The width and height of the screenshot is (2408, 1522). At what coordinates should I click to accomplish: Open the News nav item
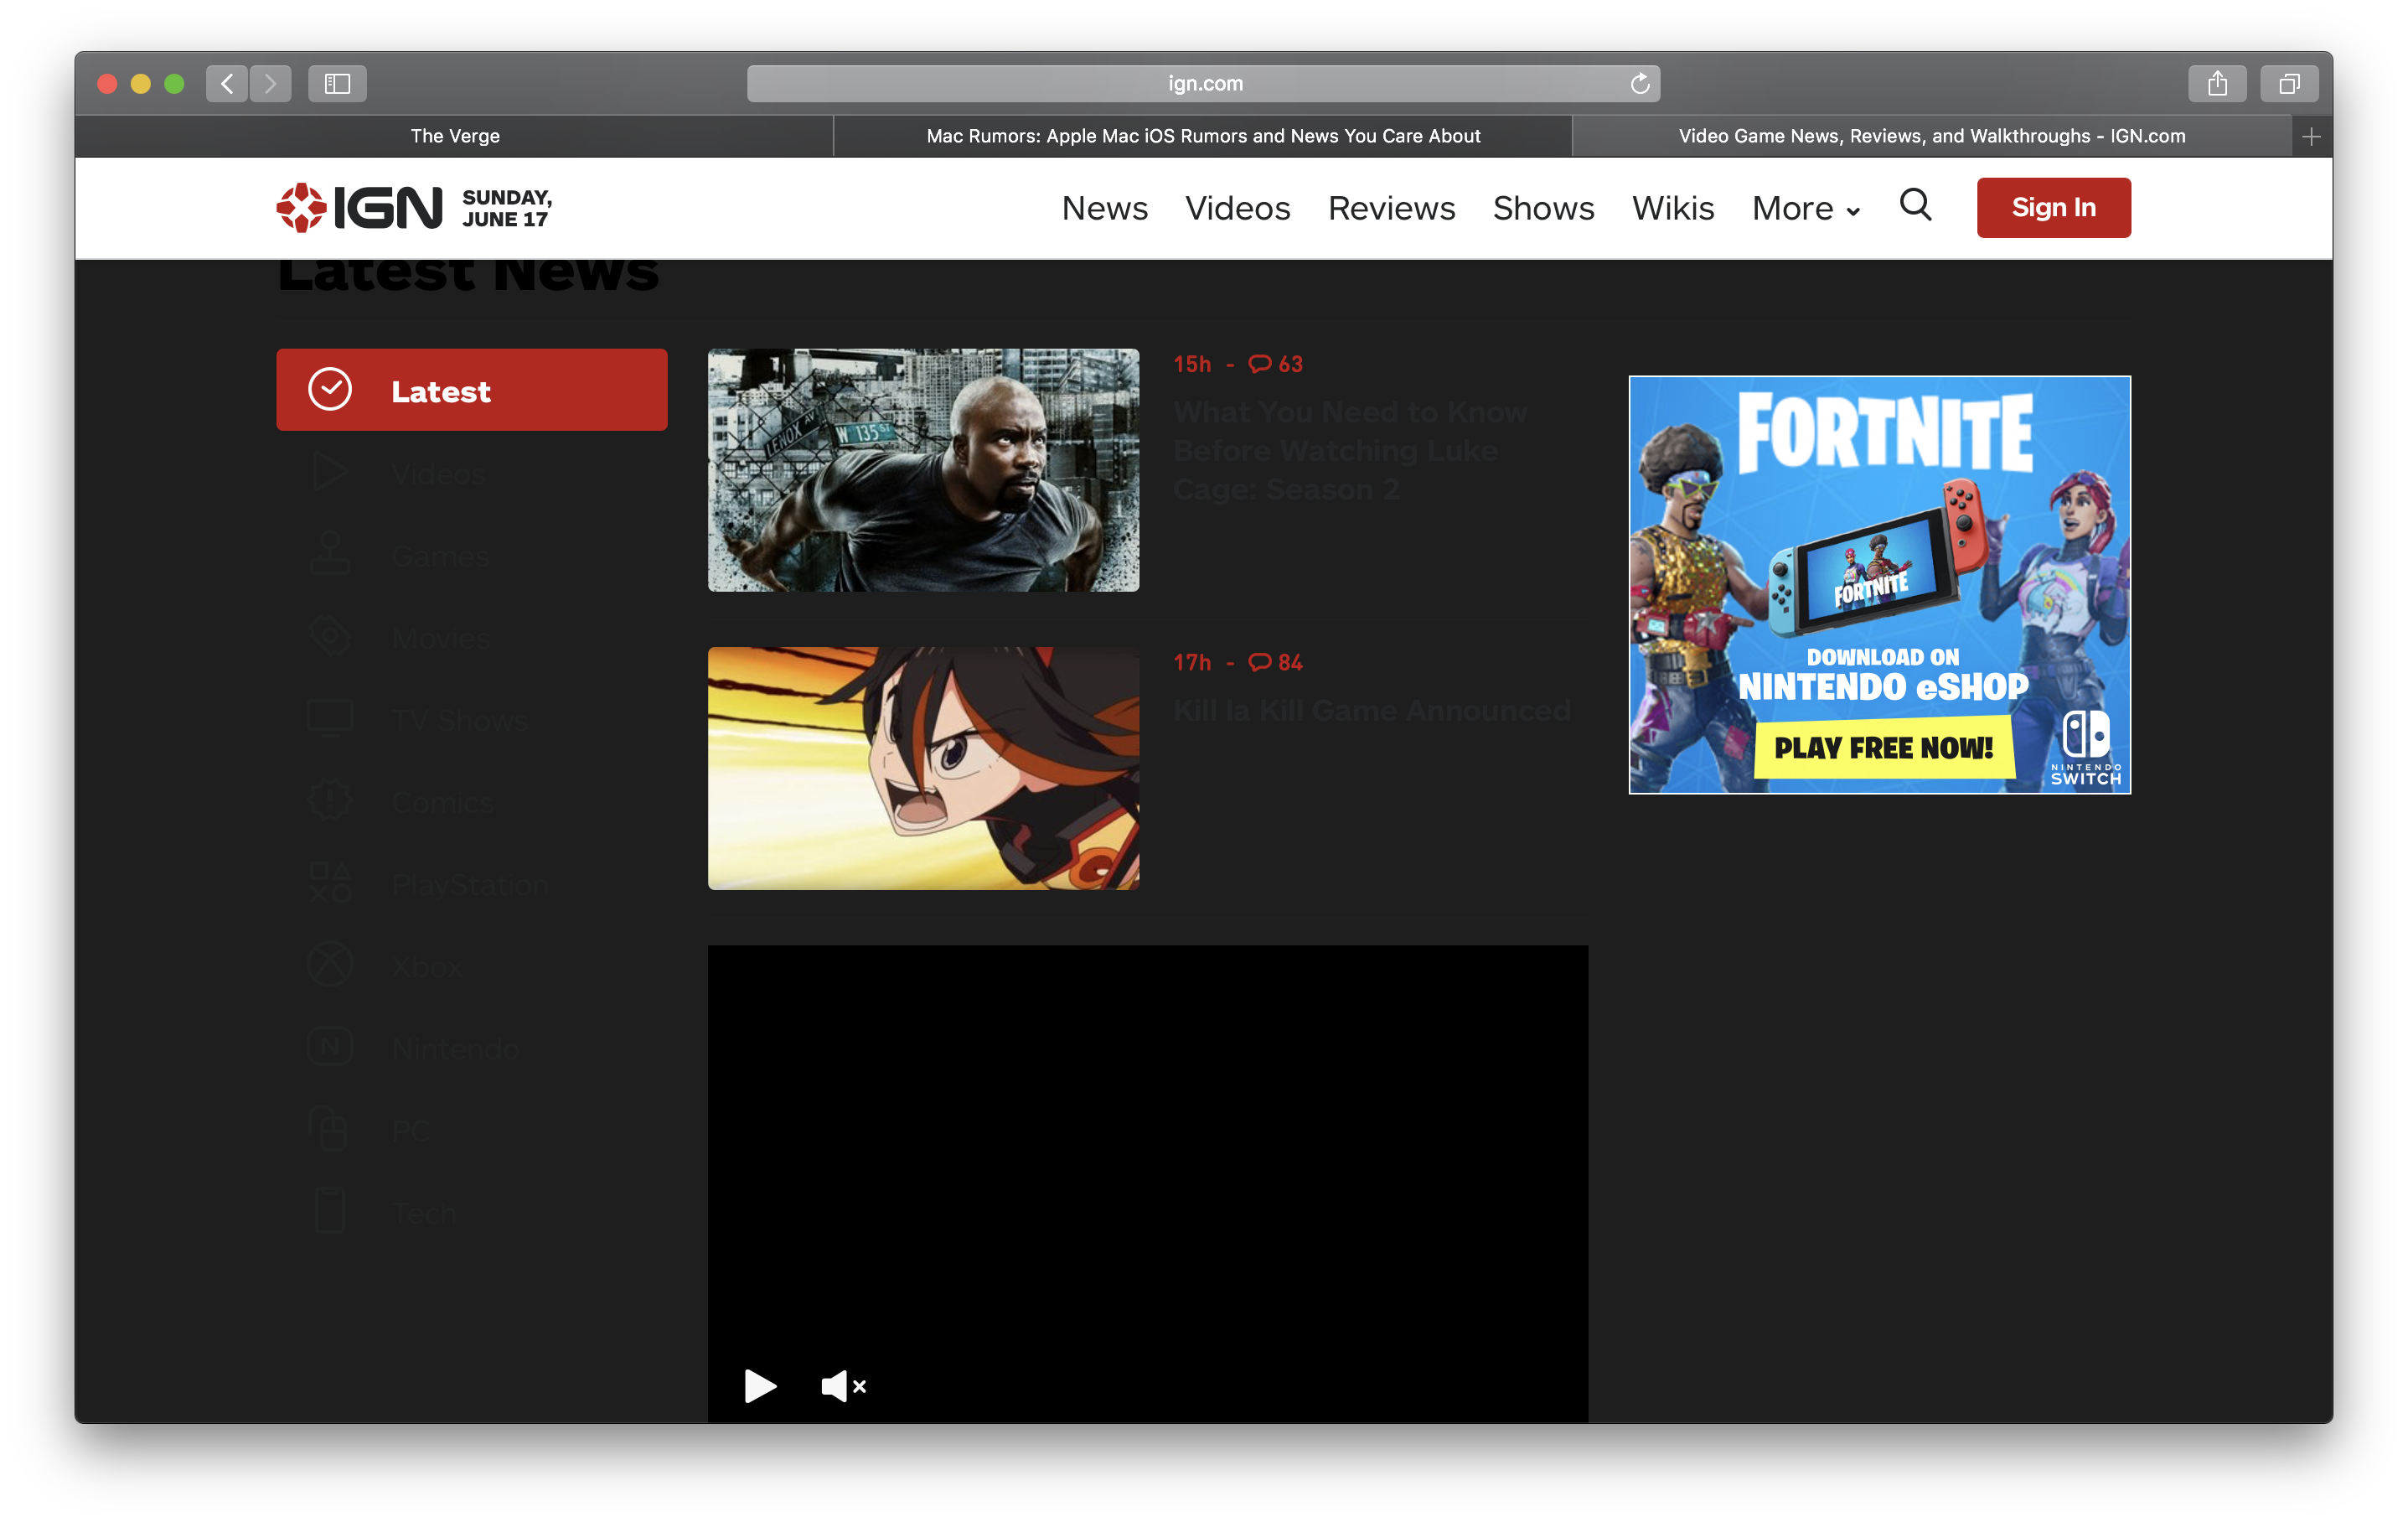[x=1104, y=209]
